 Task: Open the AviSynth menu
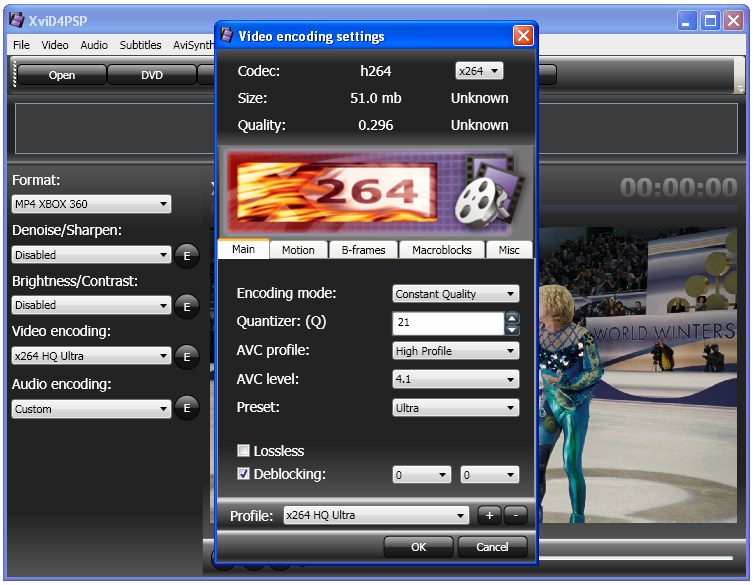(193, 45)
